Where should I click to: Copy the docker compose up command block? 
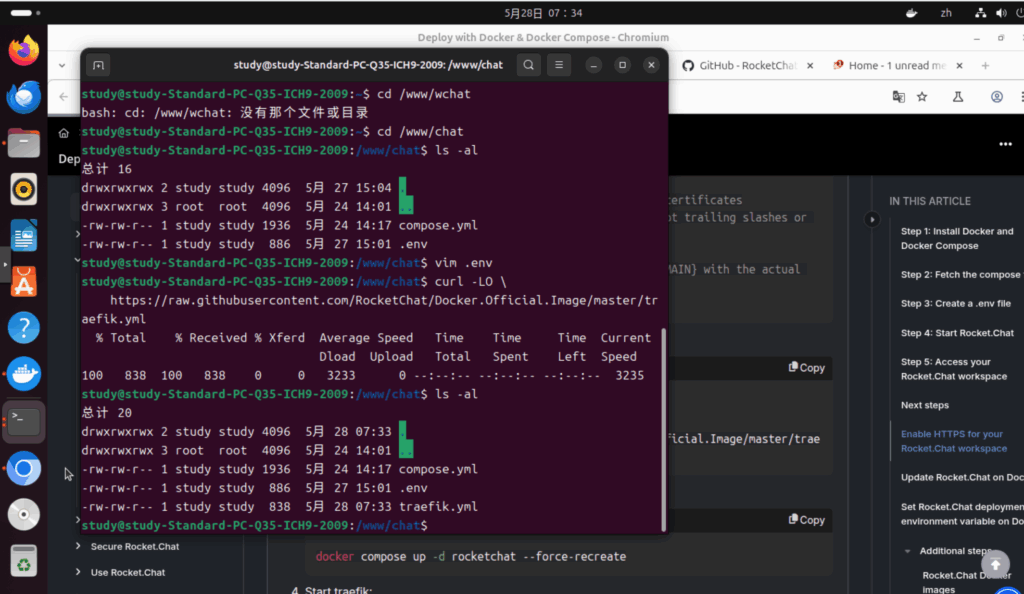tap(807, 520)
